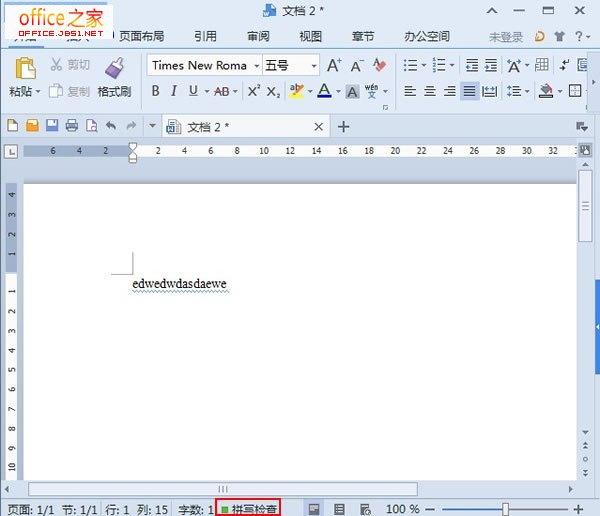Select the Format Painter brush
The image size is (600, 516).
pos(114,68)
